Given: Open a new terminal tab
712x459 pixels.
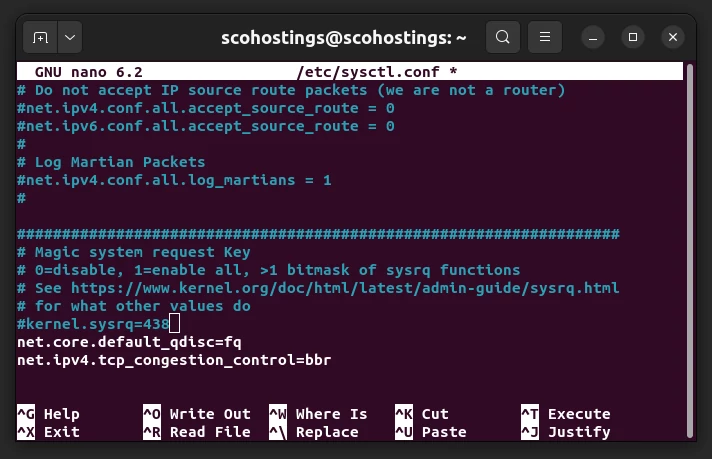Looking at the screenshot, I should click(x=40, y=37).
